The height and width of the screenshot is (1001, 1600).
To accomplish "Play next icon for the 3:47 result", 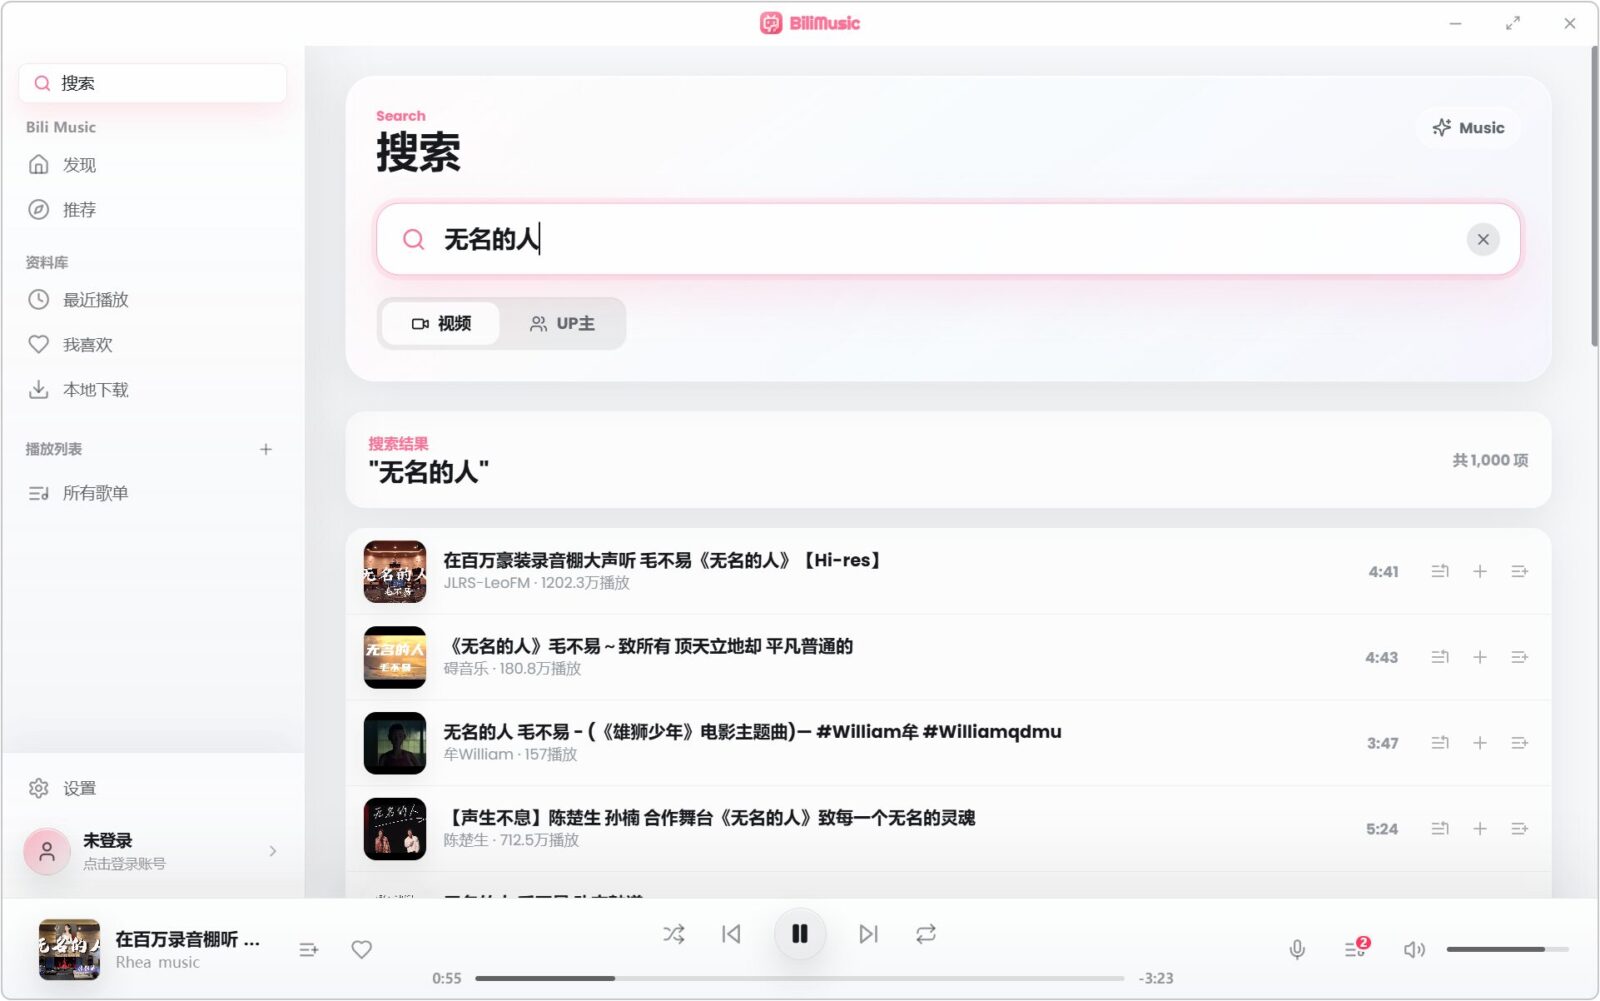I will pos(1440,744).
